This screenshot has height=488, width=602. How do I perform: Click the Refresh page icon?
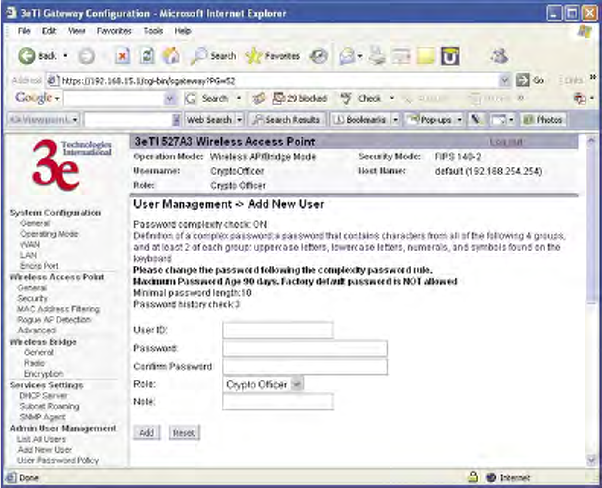coord(147,56)
